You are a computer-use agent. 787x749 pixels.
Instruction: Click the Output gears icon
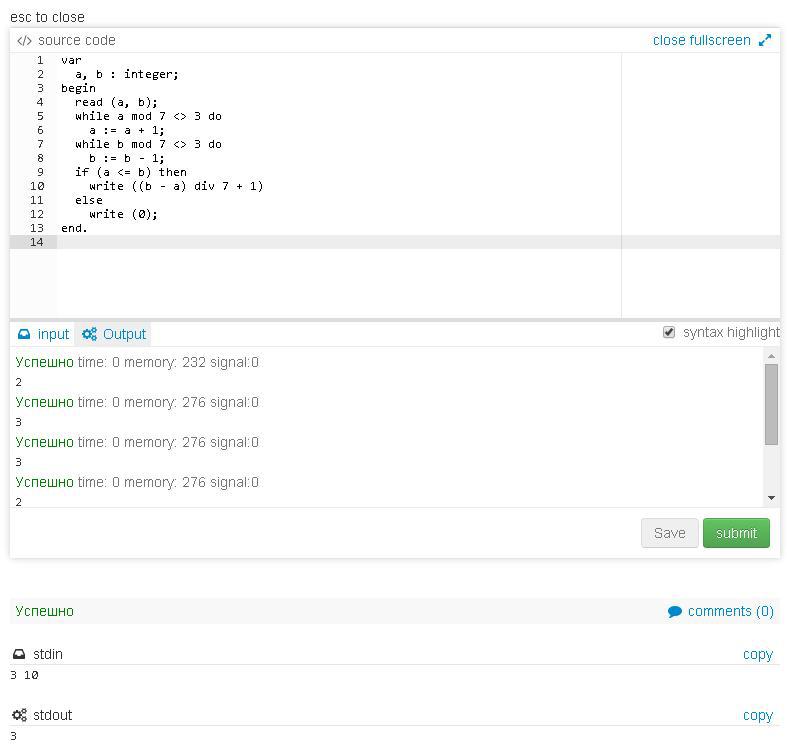tap(90, 334)
